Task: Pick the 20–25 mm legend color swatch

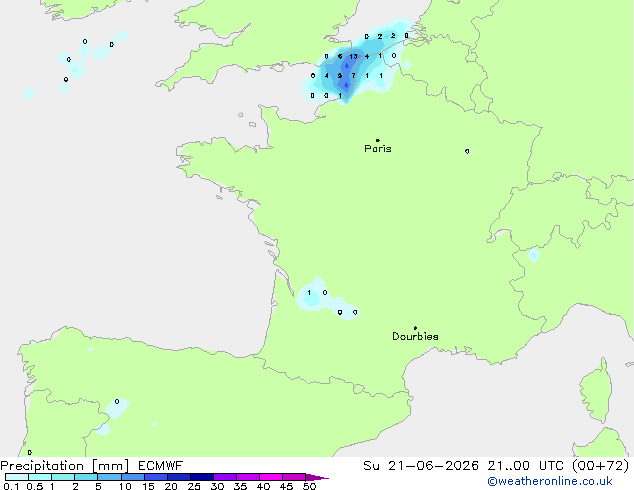Action: pyautogui.click(x=179, y=477)
